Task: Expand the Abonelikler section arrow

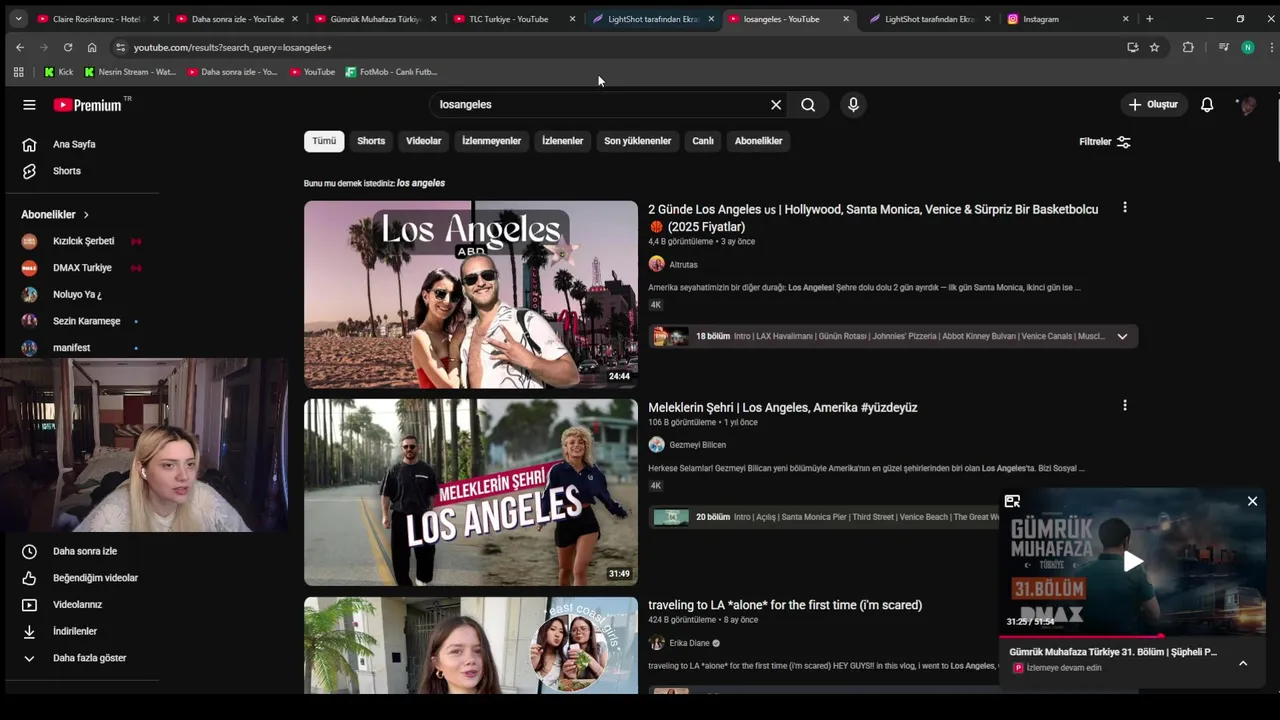Action: 86,214
